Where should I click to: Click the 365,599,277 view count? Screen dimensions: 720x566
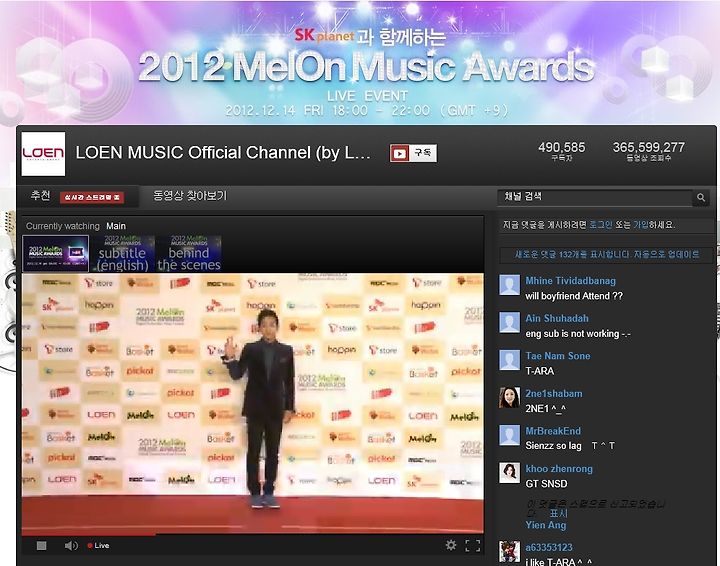pos(648,147)
